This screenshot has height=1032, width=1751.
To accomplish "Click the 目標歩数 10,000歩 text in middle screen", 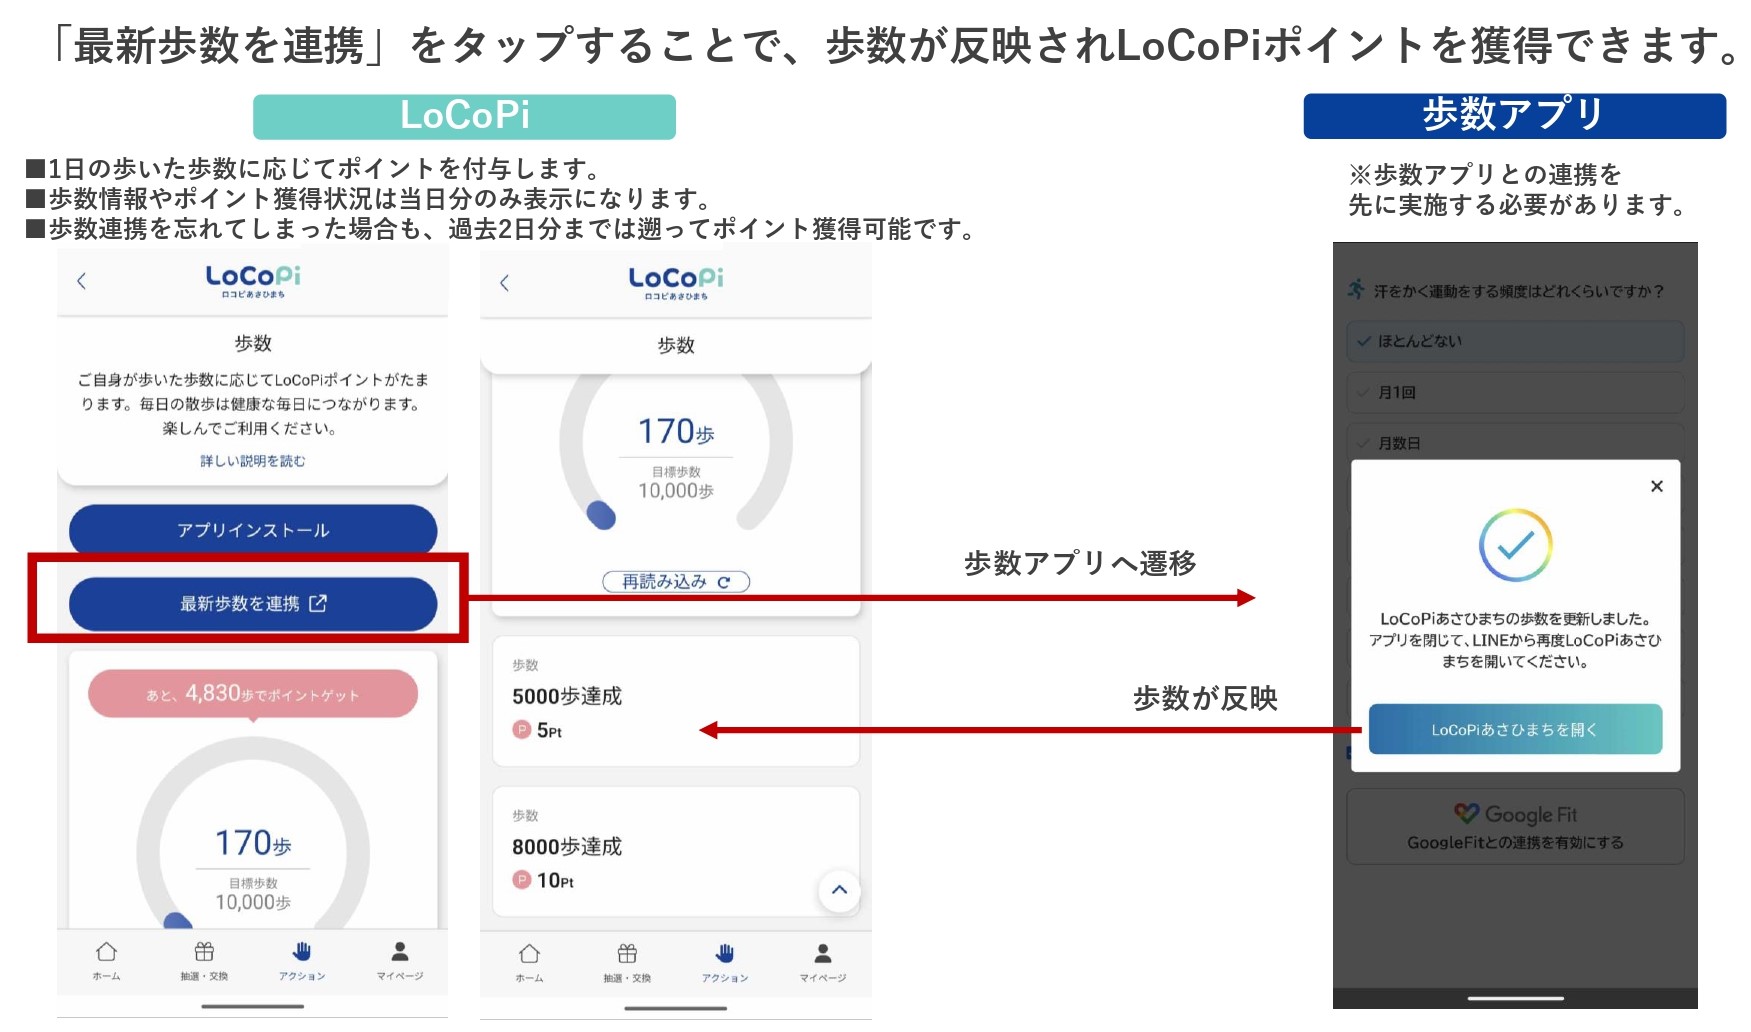I will pyautogui.click(x=676, y=483).
